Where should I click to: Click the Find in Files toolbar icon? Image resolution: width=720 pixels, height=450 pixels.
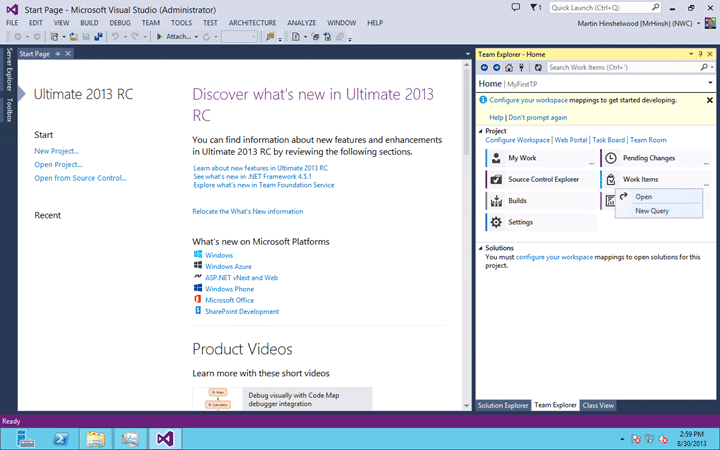(270, 37)
